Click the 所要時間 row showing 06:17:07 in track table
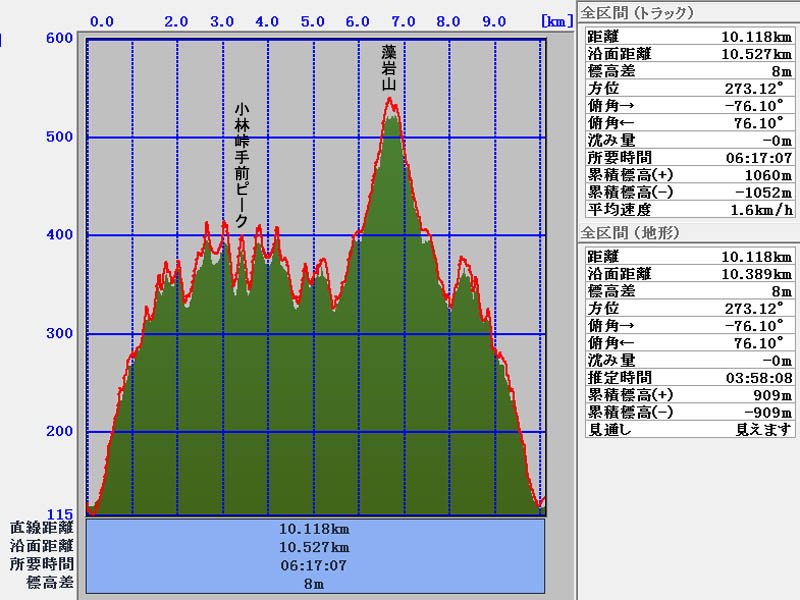The image size is (800, 600). [688, 157]
